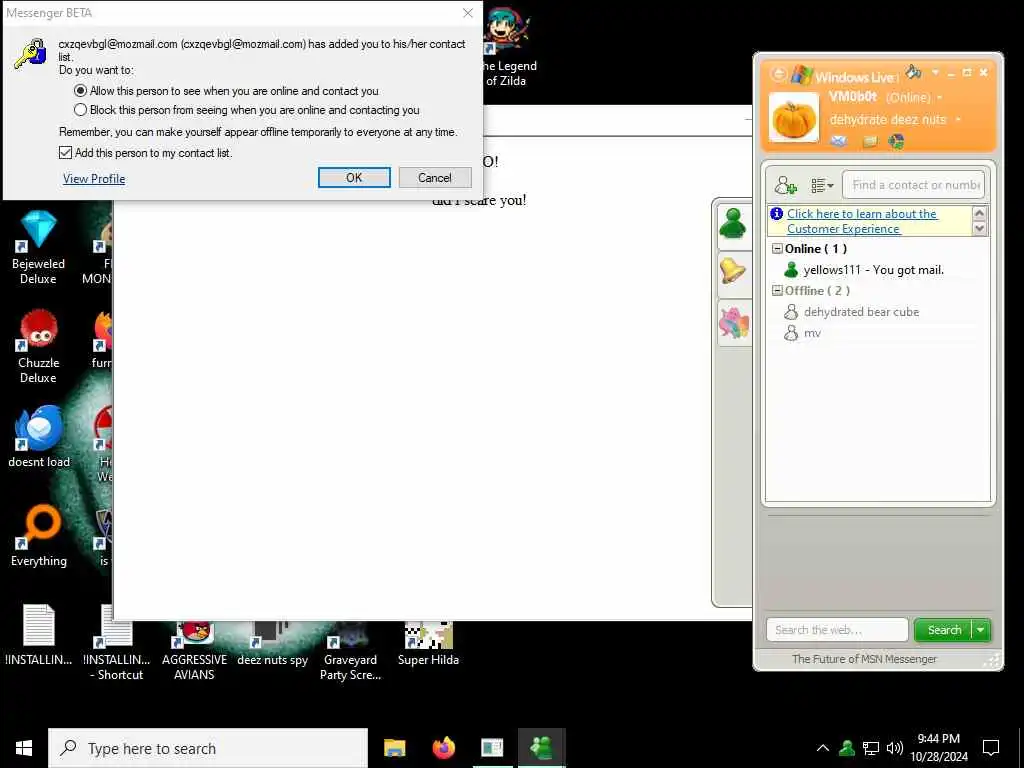
Task: Collapse the Offline ( 2 ) group
Action: point(777,291)
